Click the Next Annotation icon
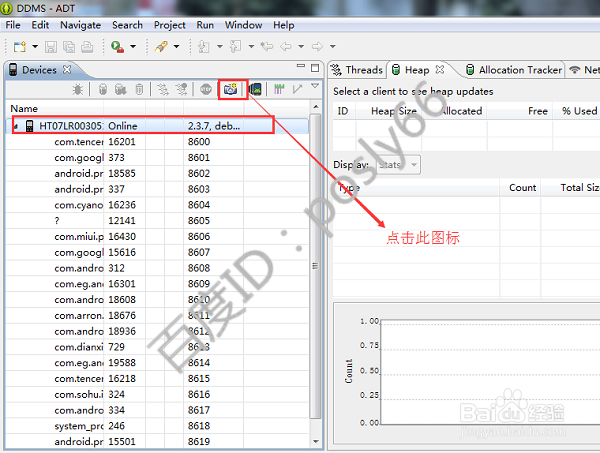Viewport: 600px width, 453px height. click(x=204, y=47)
